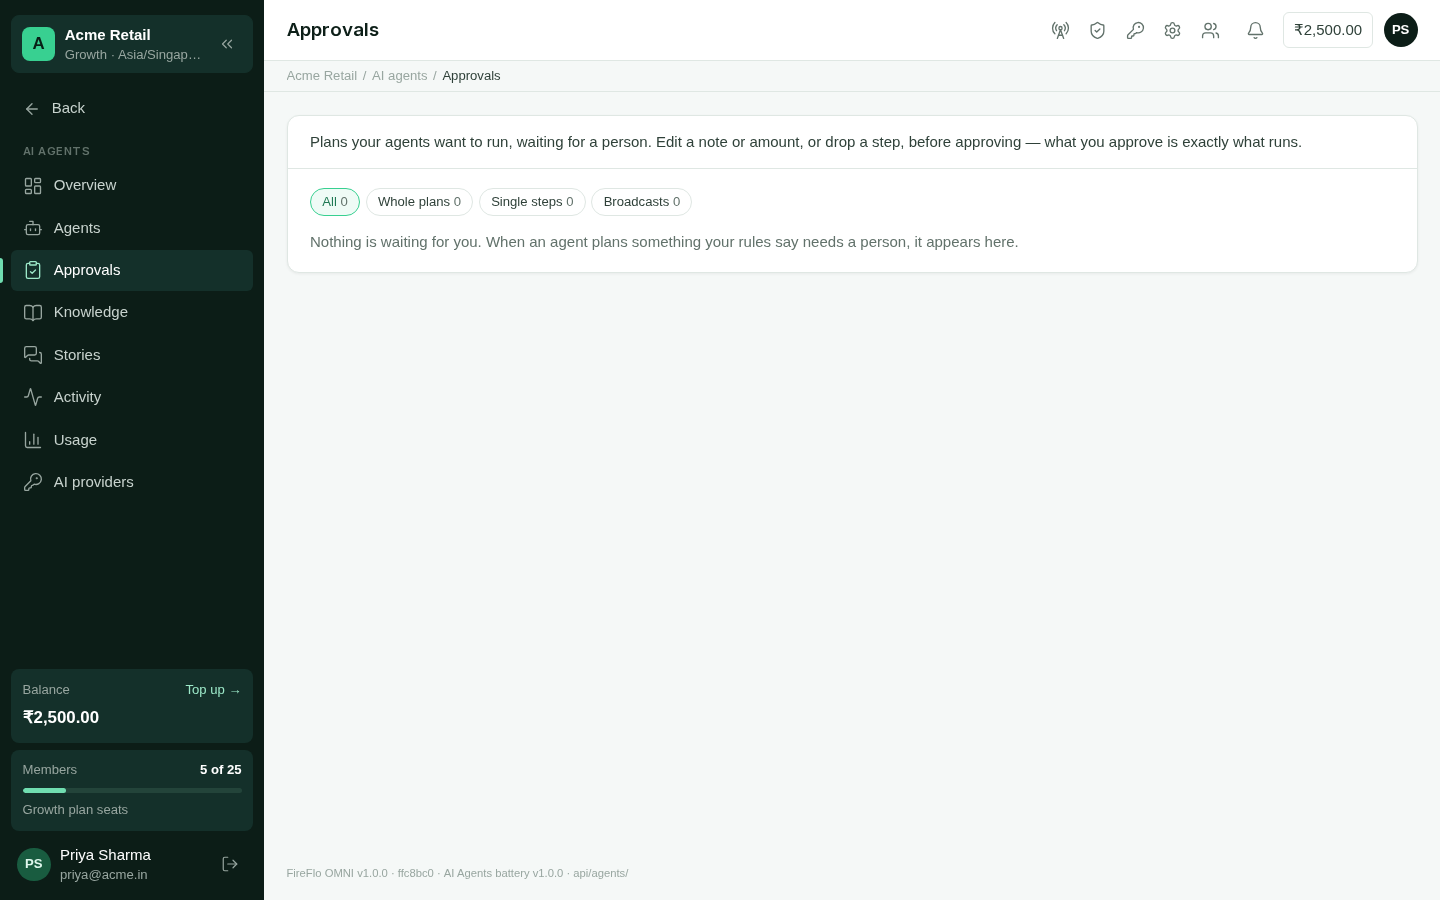Open the Overview page in sidebar
Image resolution: width=1440 pixels, height=900 pixels.
132,185
